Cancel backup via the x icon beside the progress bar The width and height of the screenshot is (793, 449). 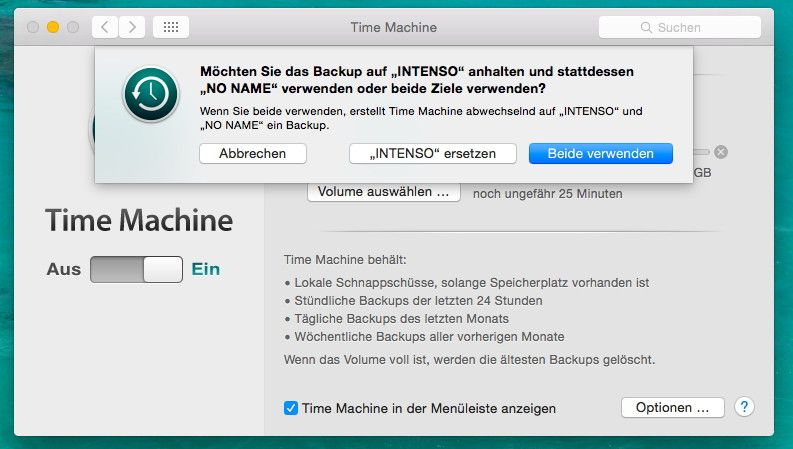tap(721, 152)
